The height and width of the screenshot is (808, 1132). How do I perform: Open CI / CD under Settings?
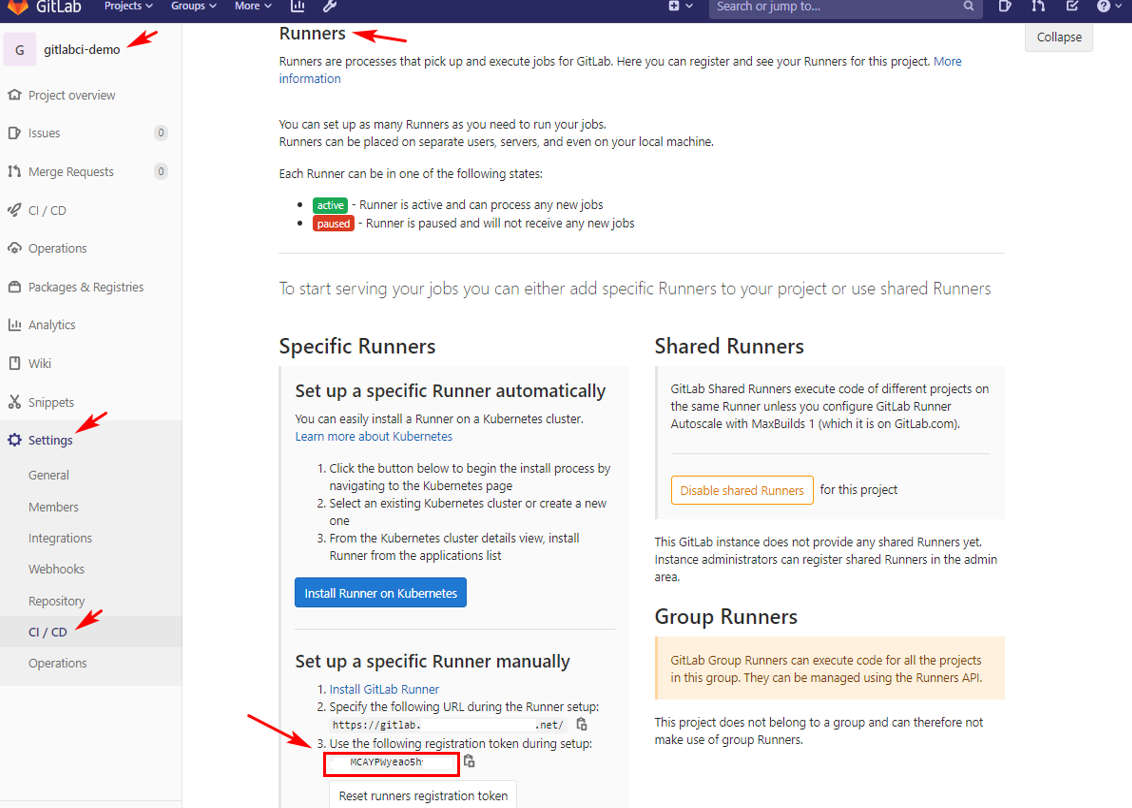48,632
